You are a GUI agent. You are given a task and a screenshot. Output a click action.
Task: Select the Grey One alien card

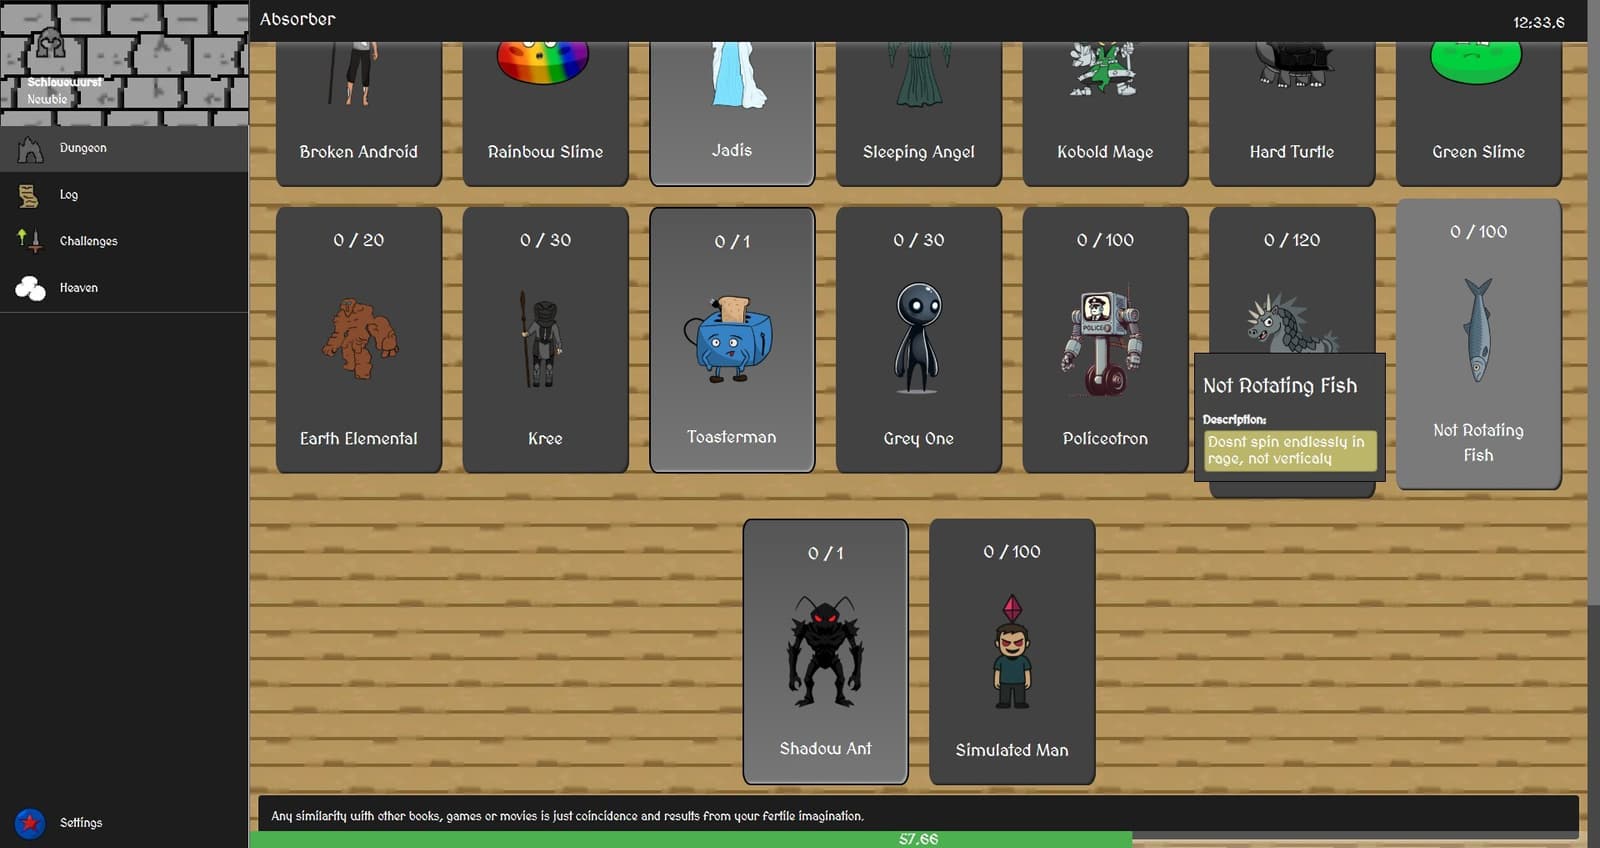919,340
